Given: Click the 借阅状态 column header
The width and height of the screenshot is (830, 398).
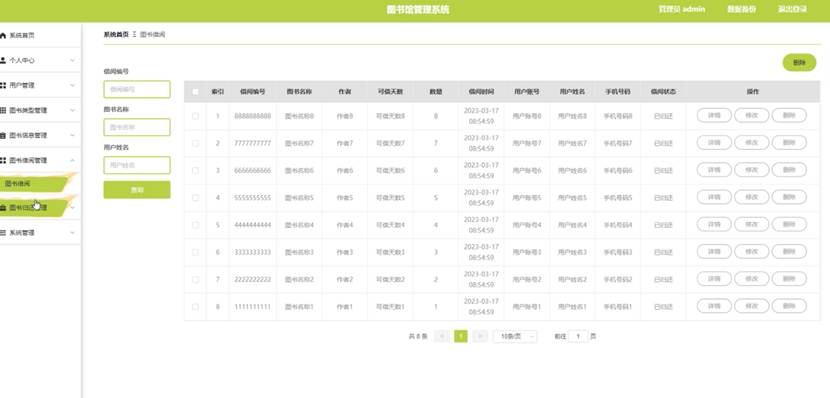Looking at the screenshot, I should click(663, 92).
